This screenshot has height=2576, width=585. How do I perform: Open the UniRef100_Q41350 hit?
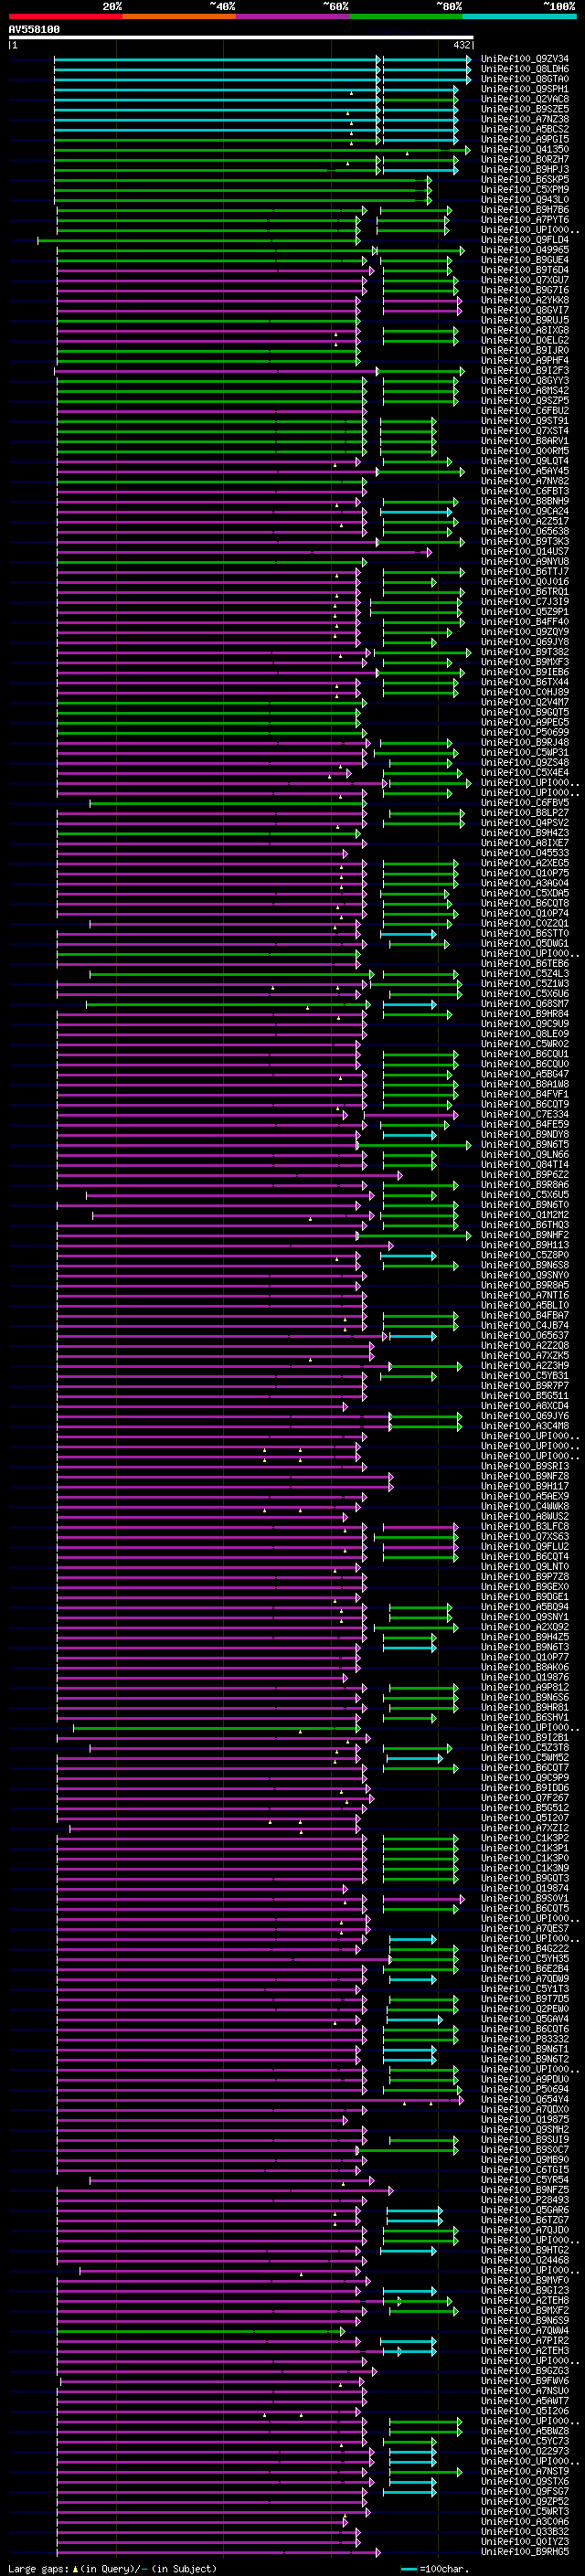(525, 149)
